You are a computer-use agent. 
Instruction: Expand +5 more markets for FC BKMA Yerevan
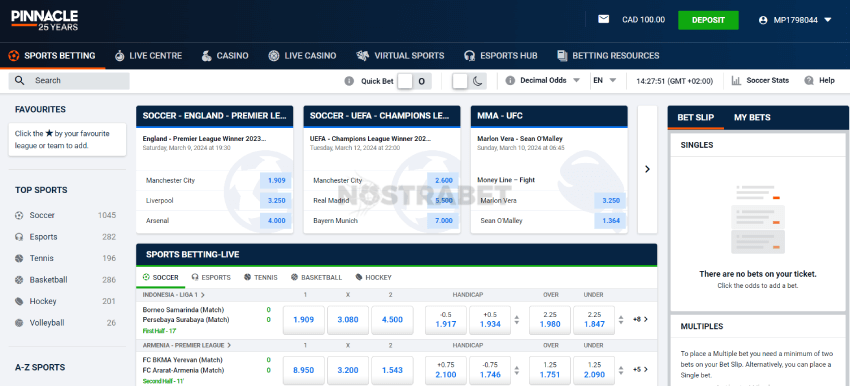pyautogui.click(x=640, y=370)
